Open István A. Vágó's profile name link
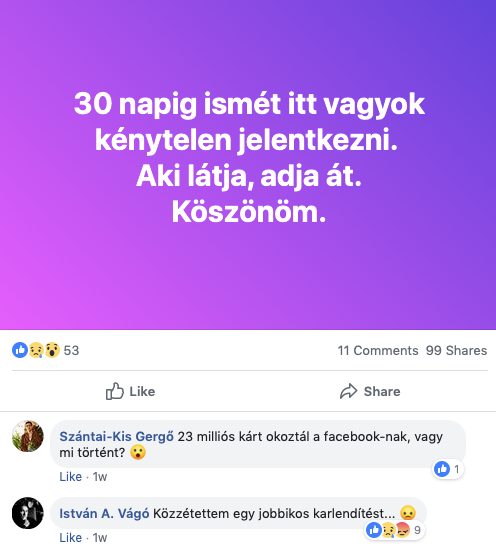496x553 pixels. pos(104,514)
